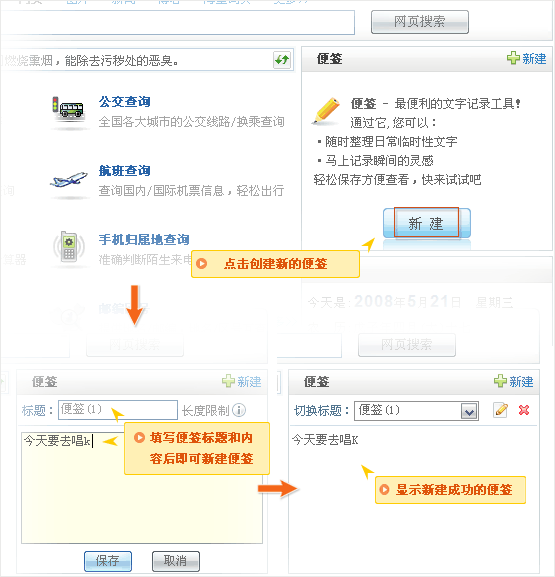Viewport: 555px width, 577px height.
Task: Click the large 新建 button
Action: pos(427,223)
